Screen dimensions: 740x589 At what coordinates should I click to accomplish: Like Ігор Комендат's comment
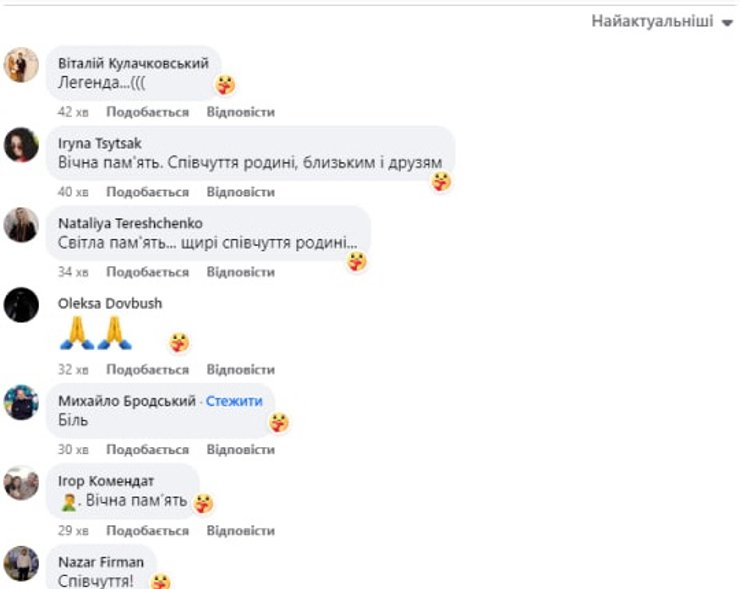pos(147,531)
